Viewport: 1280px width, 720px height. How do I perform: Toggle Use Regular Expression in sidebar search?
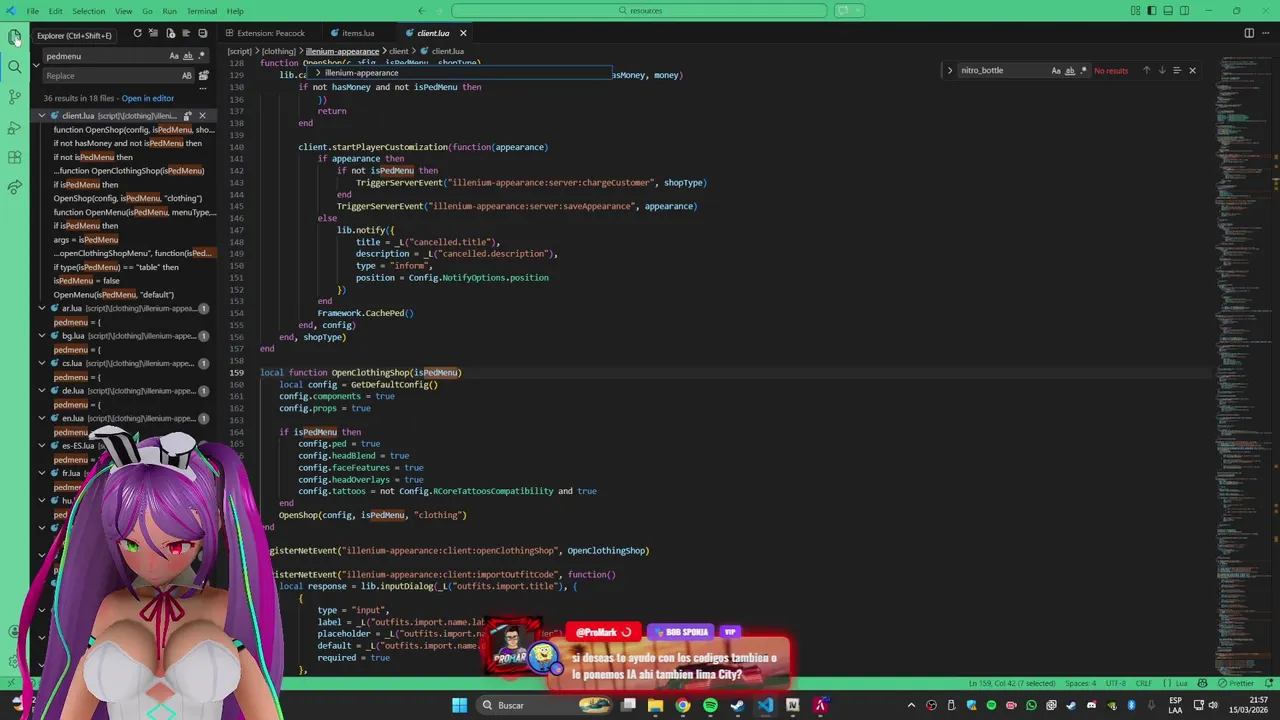[201, 56]
